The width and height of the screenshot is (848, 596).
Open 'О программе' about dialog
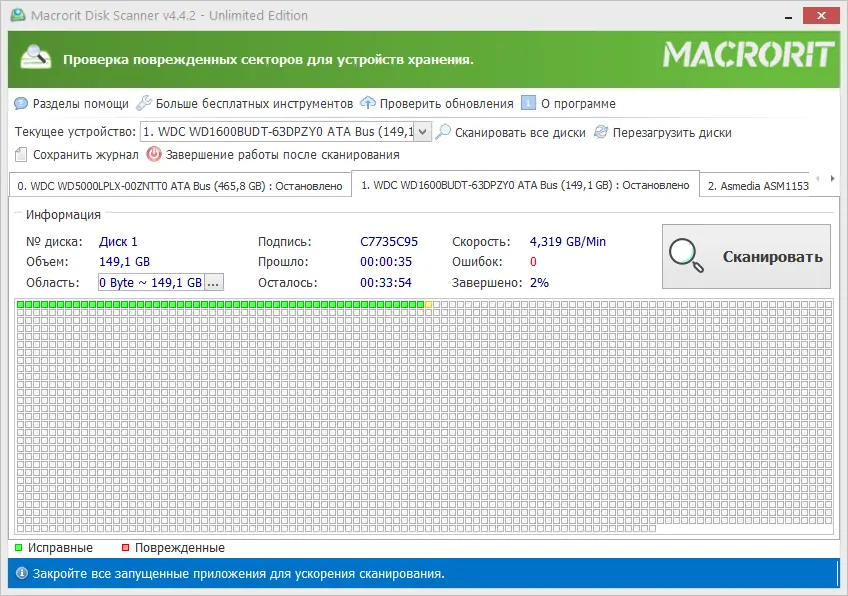(x=578, y=103)
